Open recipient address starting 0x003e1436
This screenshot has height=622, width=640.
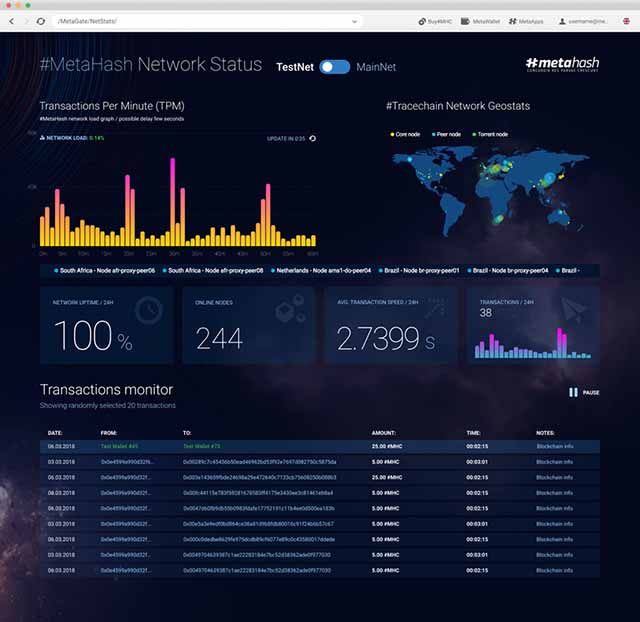pos(260,478)
